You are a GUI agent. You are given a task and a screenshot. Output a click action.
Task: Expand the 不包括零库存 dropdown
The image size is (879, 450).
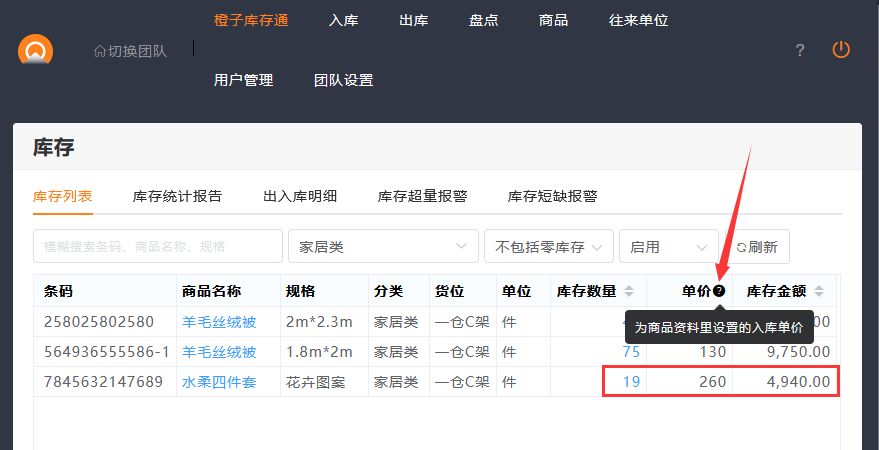click(x=548, y=246)
